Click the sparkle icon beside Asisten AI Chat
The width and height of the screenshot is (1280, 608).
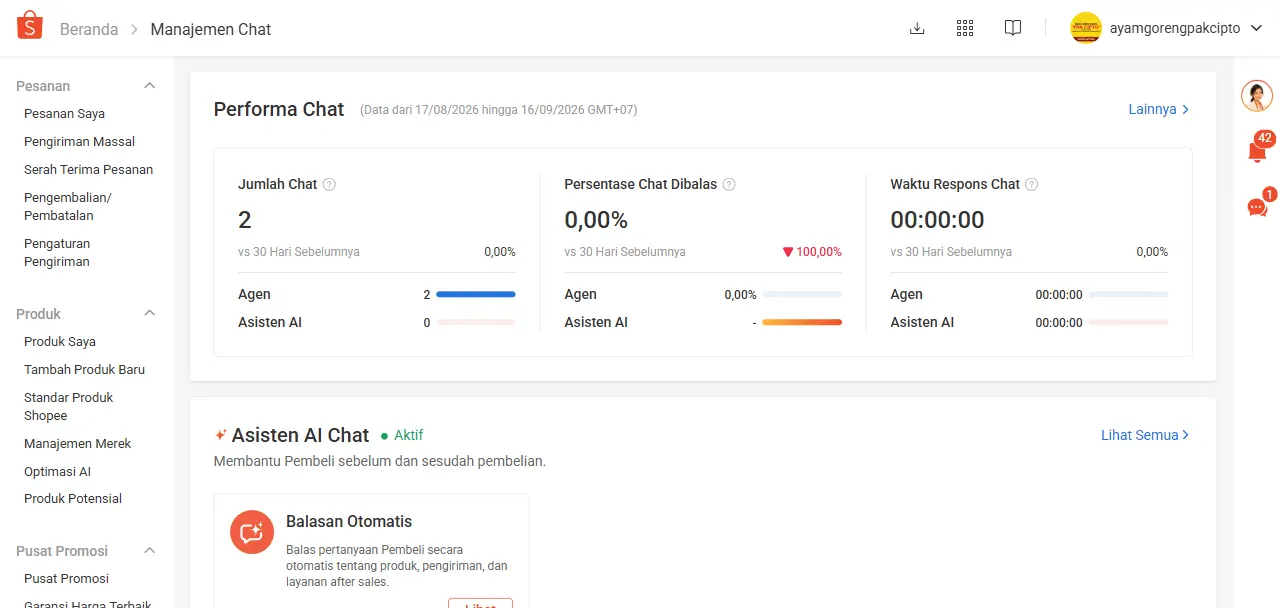pyautogui.click(x=221, y=435)
